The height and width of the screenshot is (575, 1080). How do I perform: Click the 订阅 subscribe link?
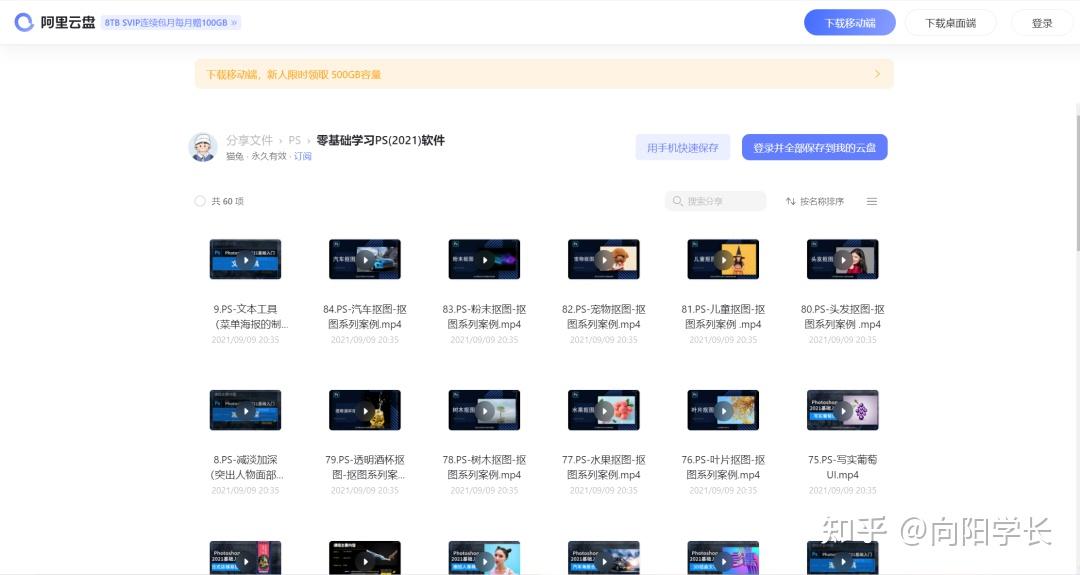coord(303,156)
